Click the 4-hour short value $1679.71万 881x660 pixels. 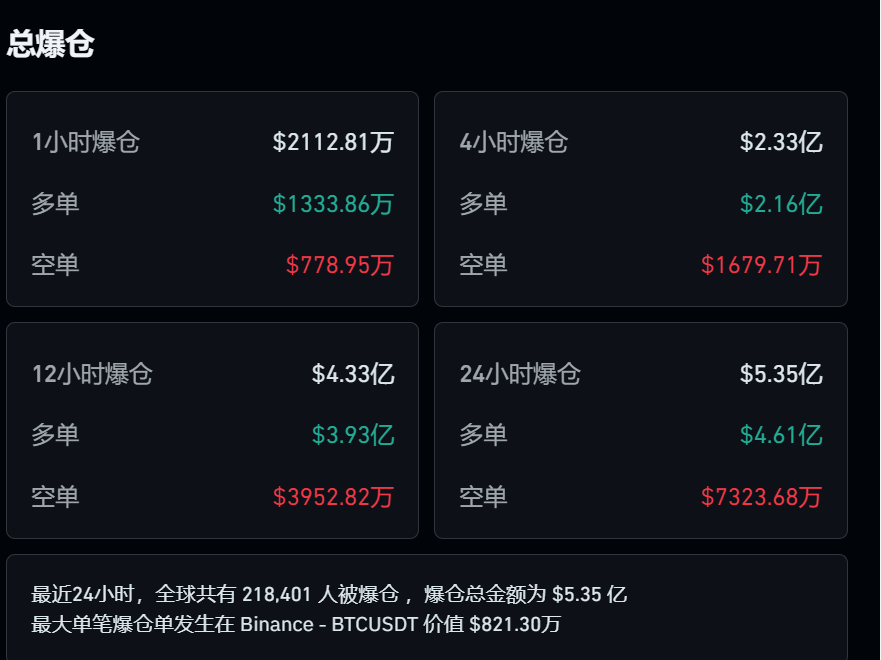(x=762, y=265)
